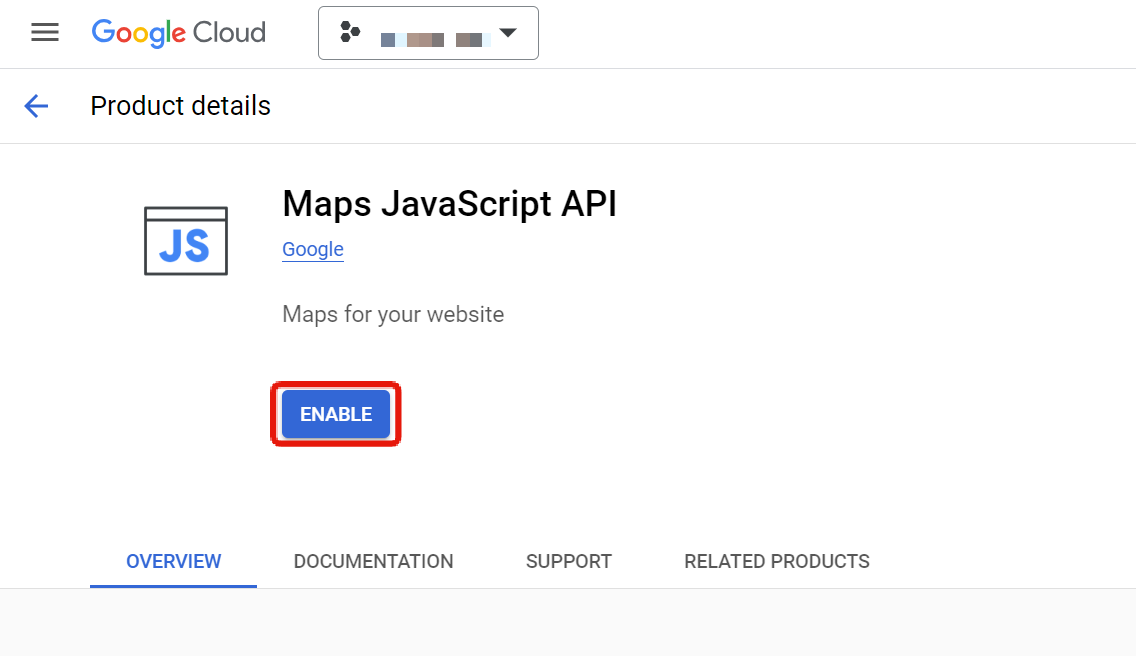Open the Google publisher link

coord(312,248)
